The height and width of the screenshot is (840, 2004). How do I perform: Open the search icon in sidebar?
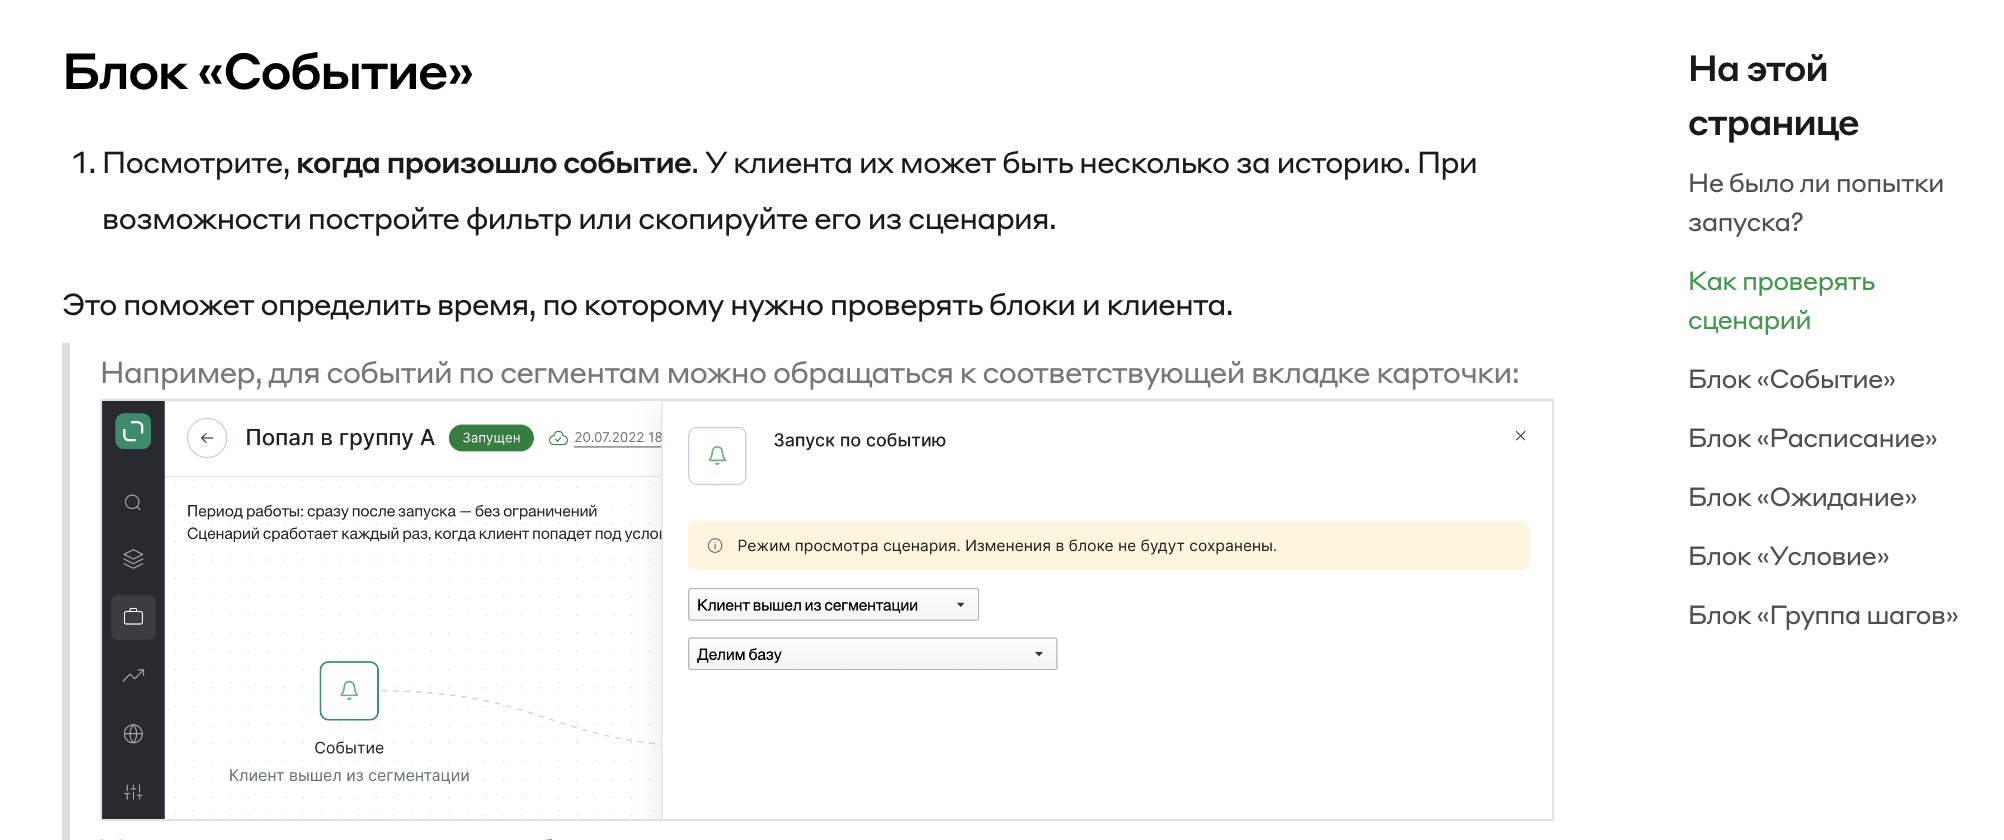(133, 502)
